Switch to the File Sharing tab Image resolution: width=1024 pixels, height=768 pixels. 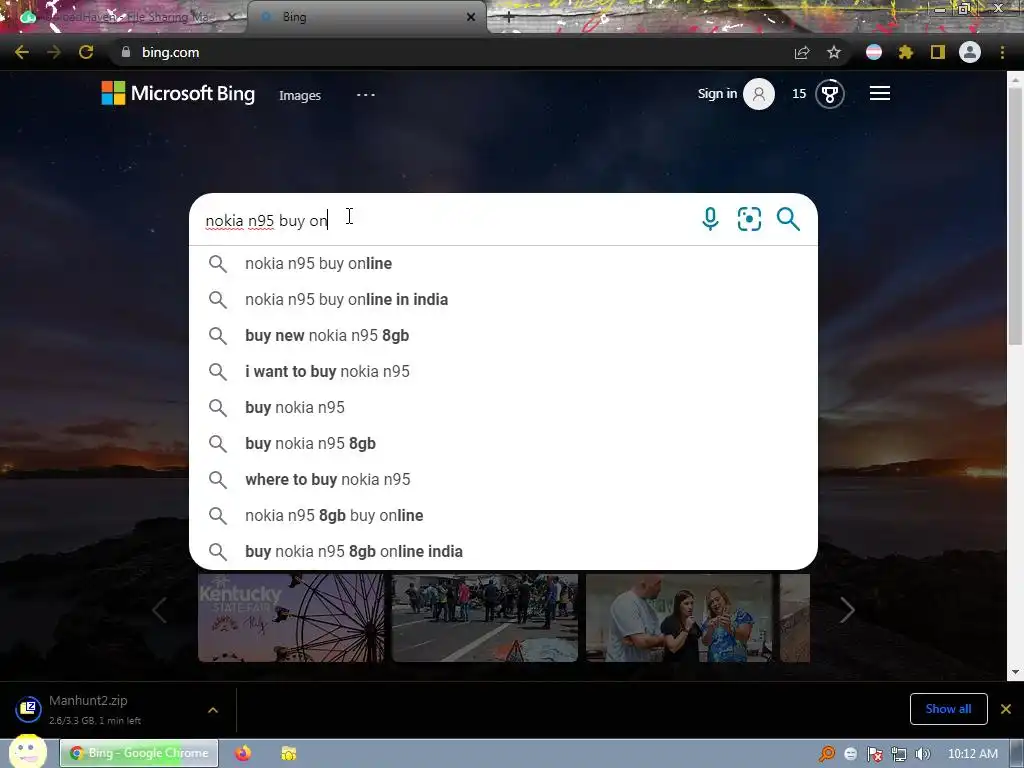tap(124, 17)
